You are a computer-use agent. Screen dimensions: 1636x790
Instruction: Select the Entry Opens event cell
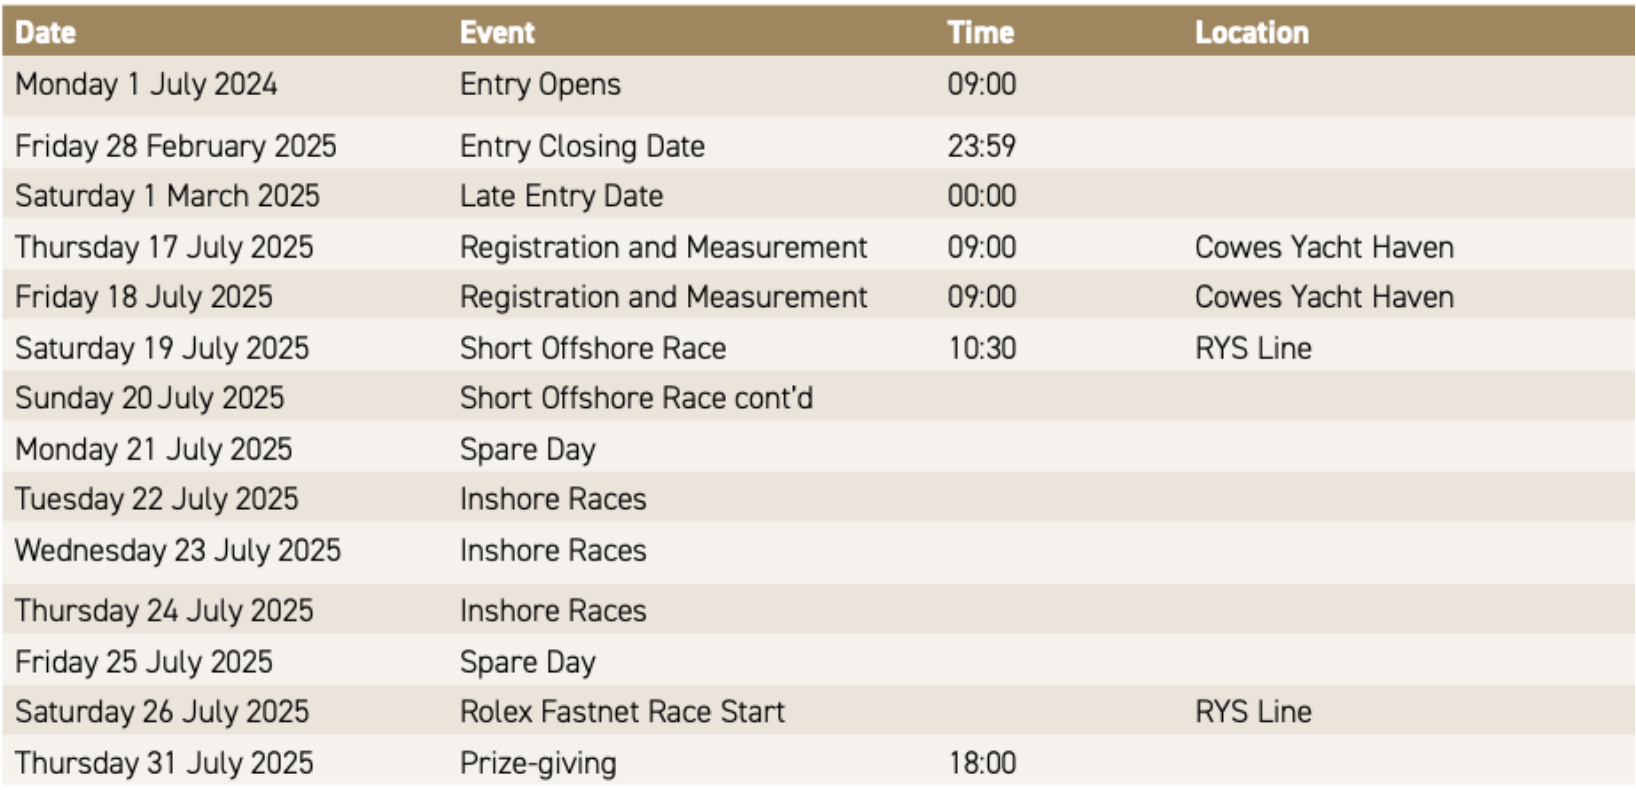point(540,84)
